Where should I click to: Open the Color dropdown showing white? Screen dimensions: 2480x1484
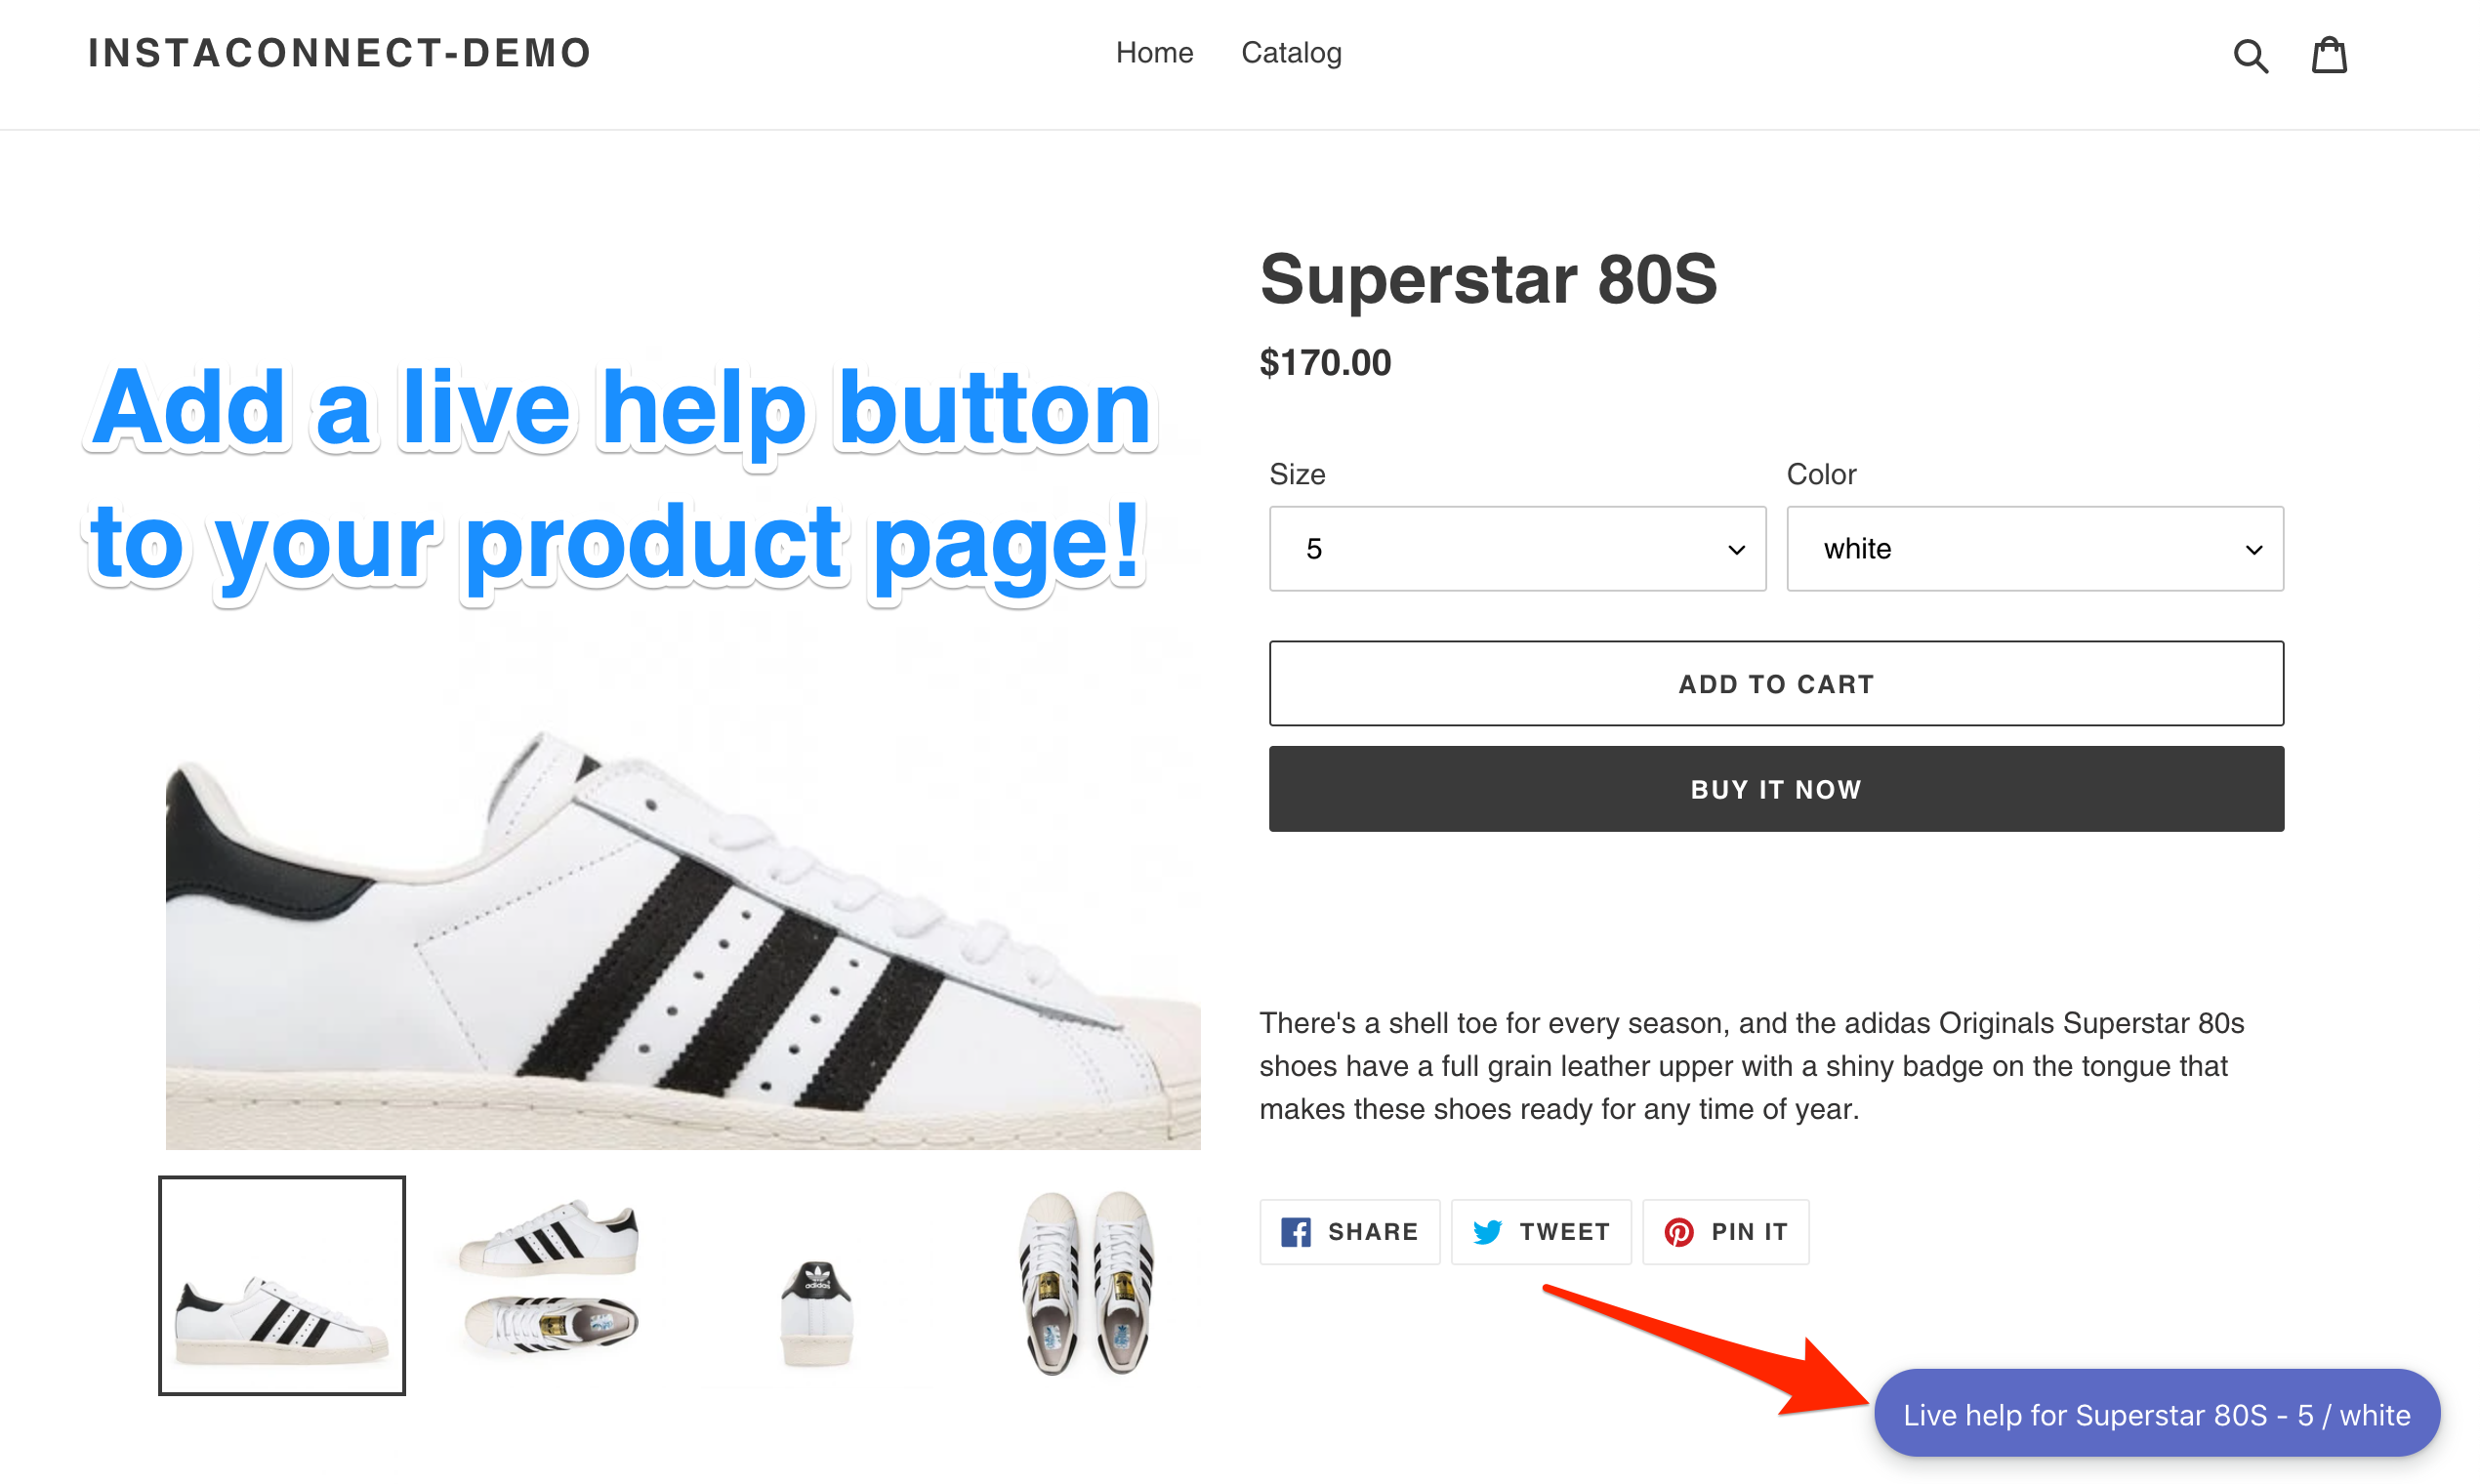pos(2034,548)
